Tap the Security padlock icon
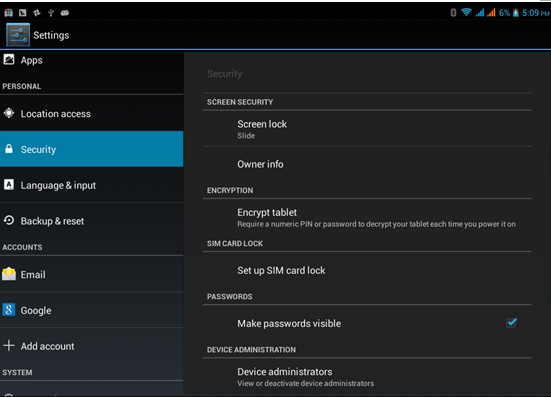The width and height of the screenshot is (551, 397). click(9, 149)
